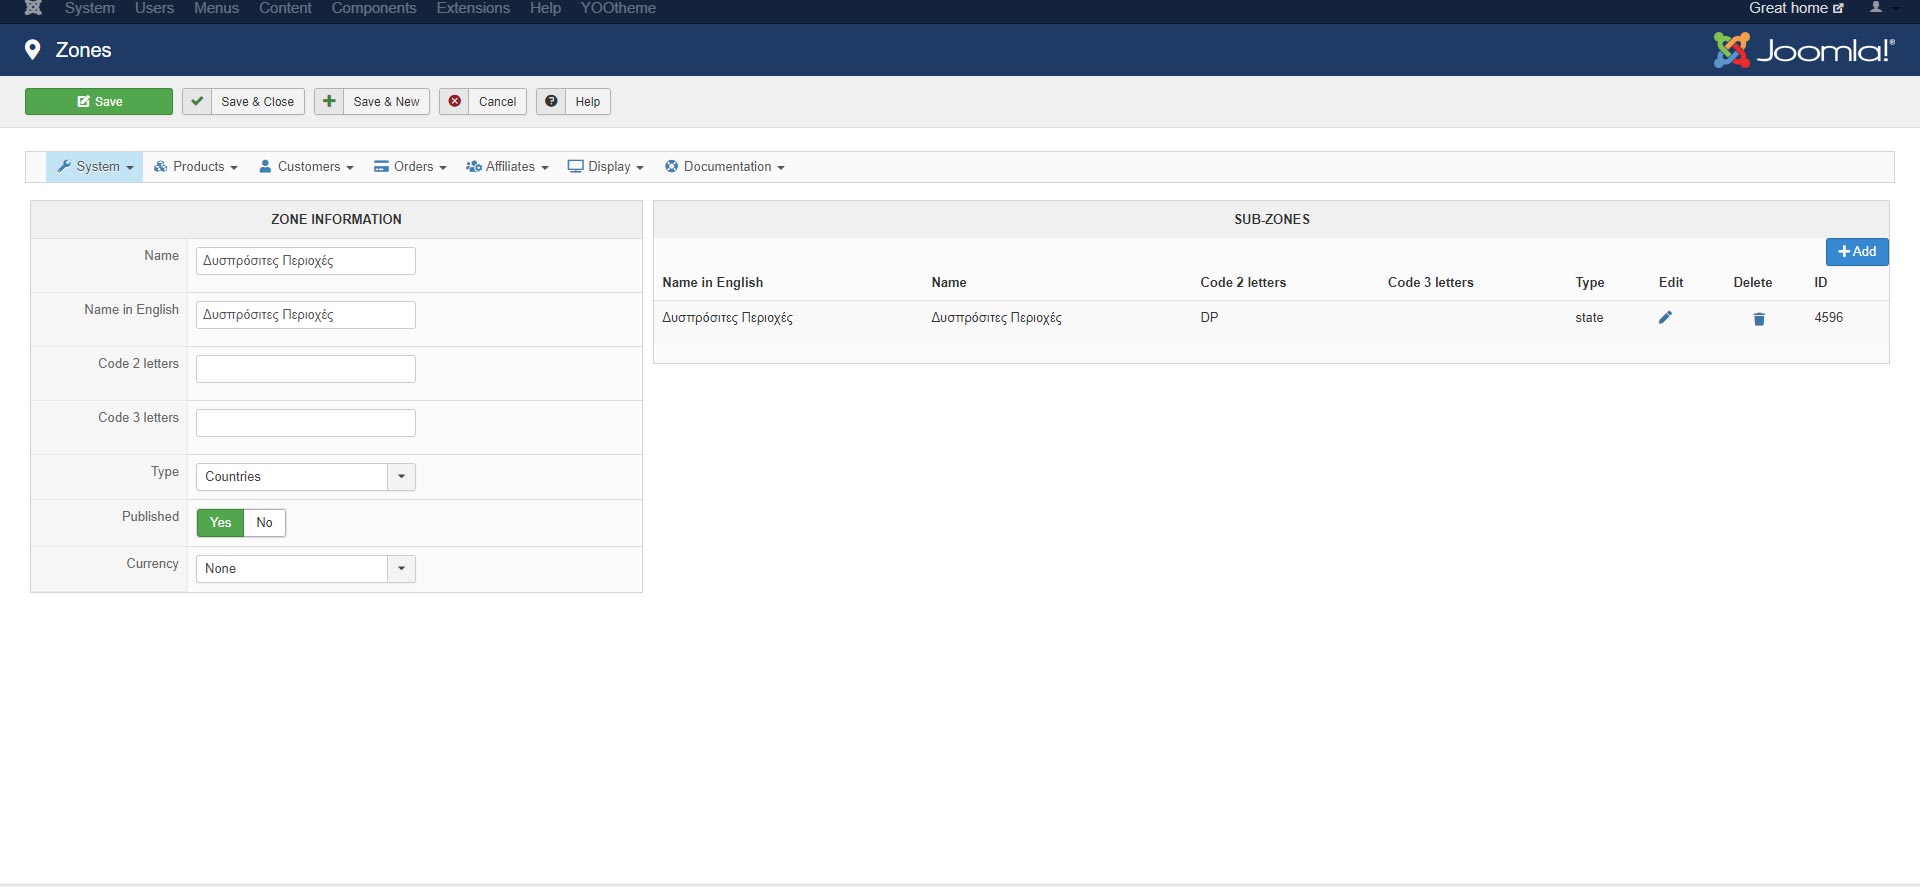Click the red Cancel cross icon
The width and height of the screenshot is (1920, 887).
click(455, 102)
